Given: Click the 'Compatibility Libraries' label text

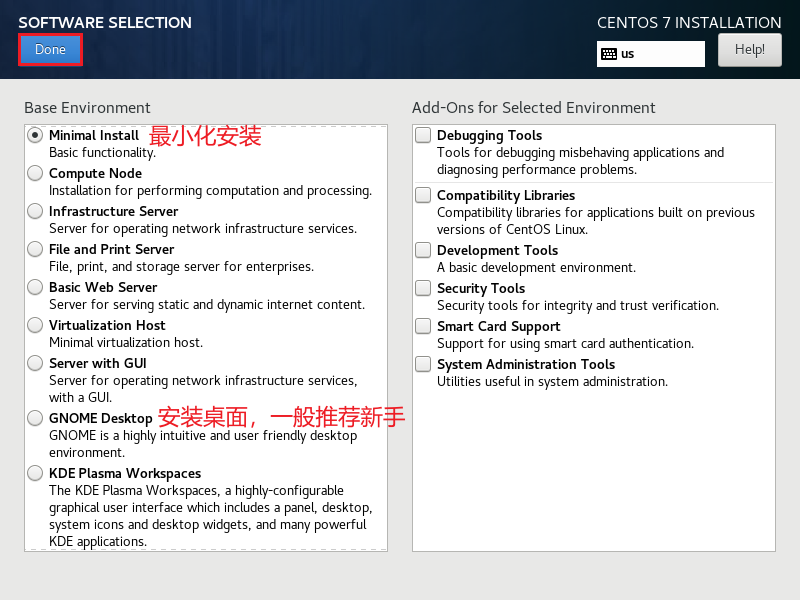Looking at the screenshot, I should (506, 195).
